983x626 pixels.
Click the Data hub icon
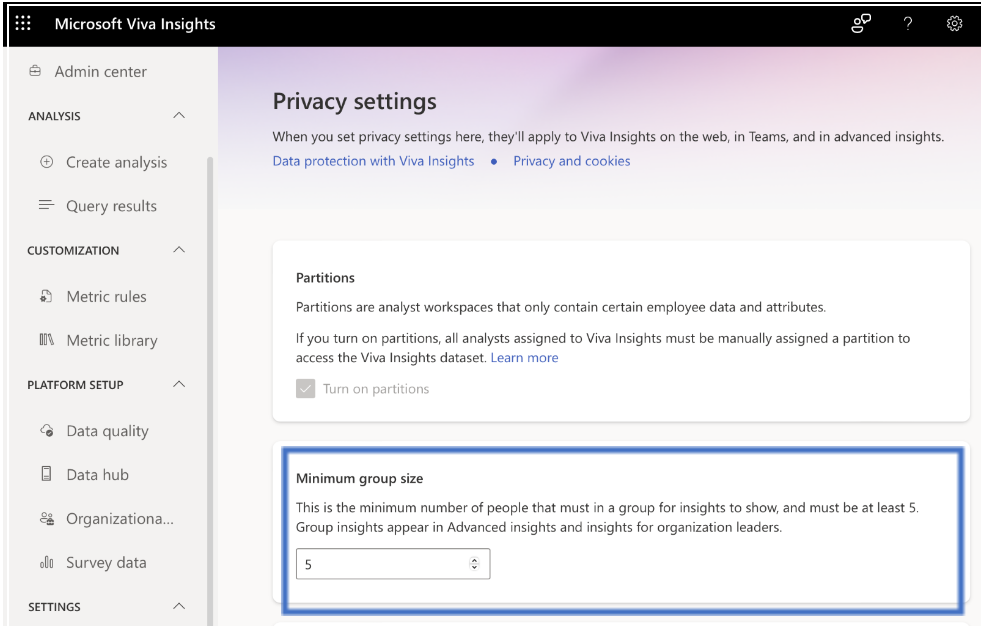point(46,474)
